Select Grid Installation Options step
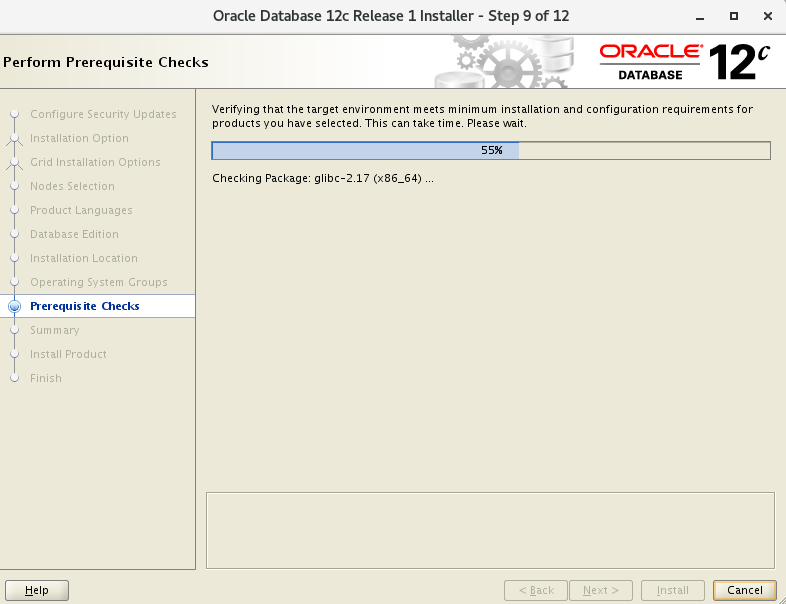Screen dimensions: 786x604 95,162
